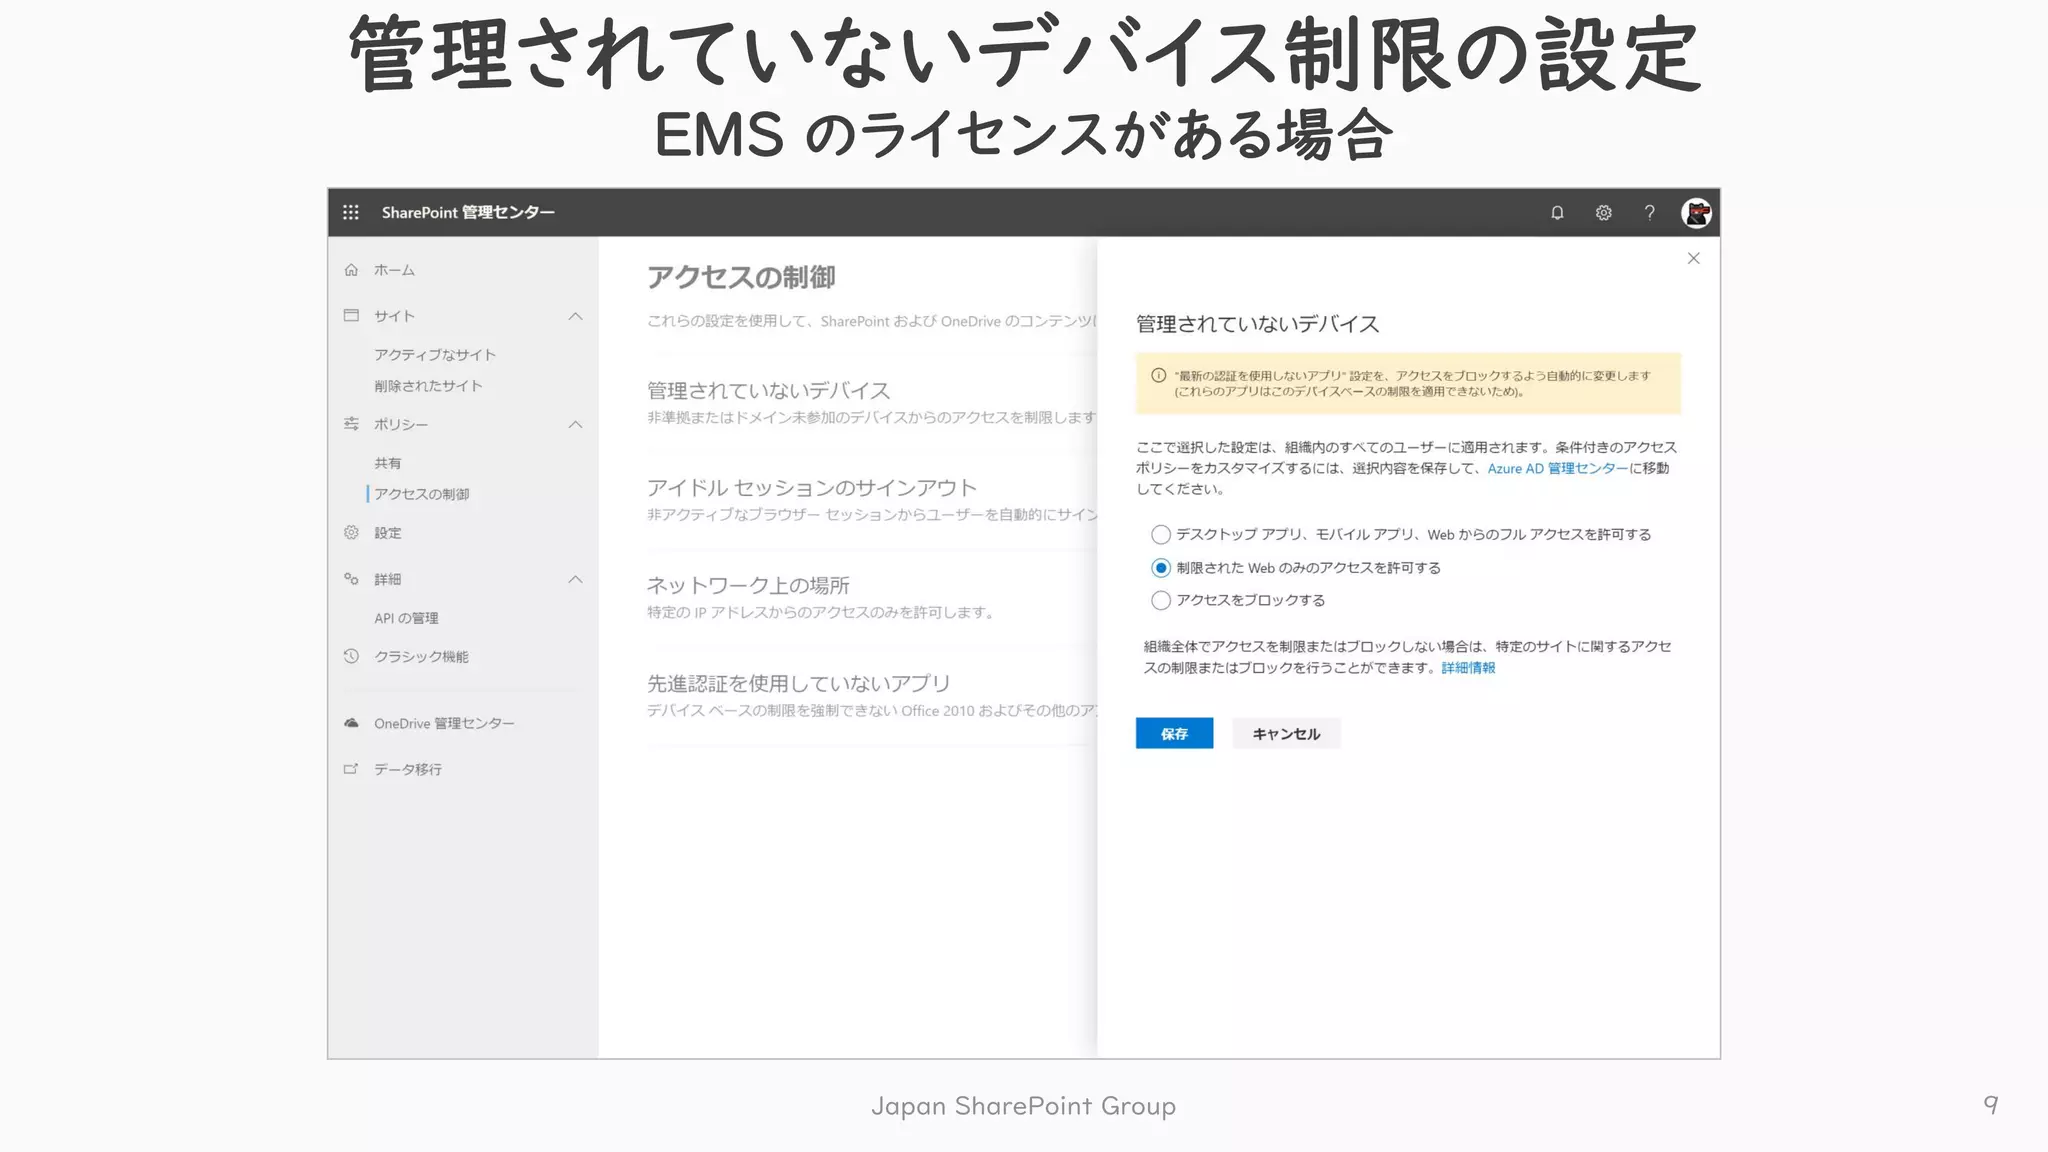2048x1152 pixels.
Task: Click the 設定 gear icon in sidebar
Action: (x=351, y=533)
